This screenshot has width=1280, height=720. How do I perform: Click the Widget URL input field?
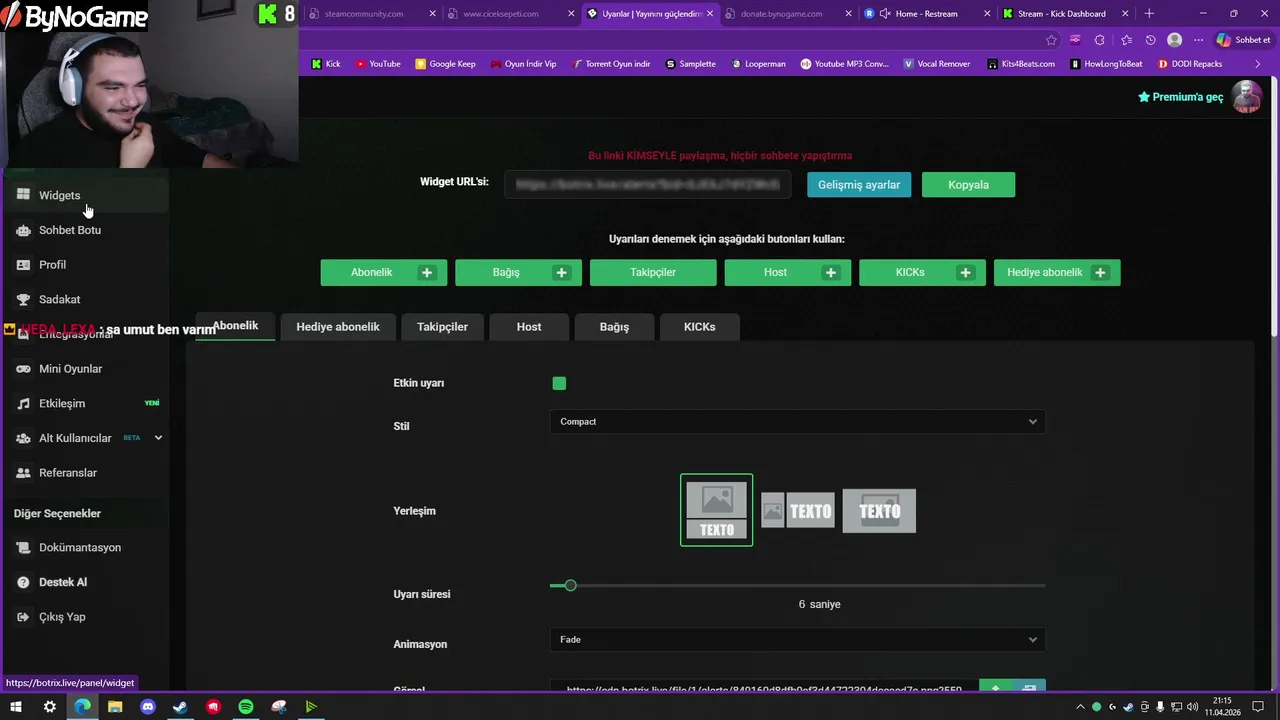[x=648, y=185]
